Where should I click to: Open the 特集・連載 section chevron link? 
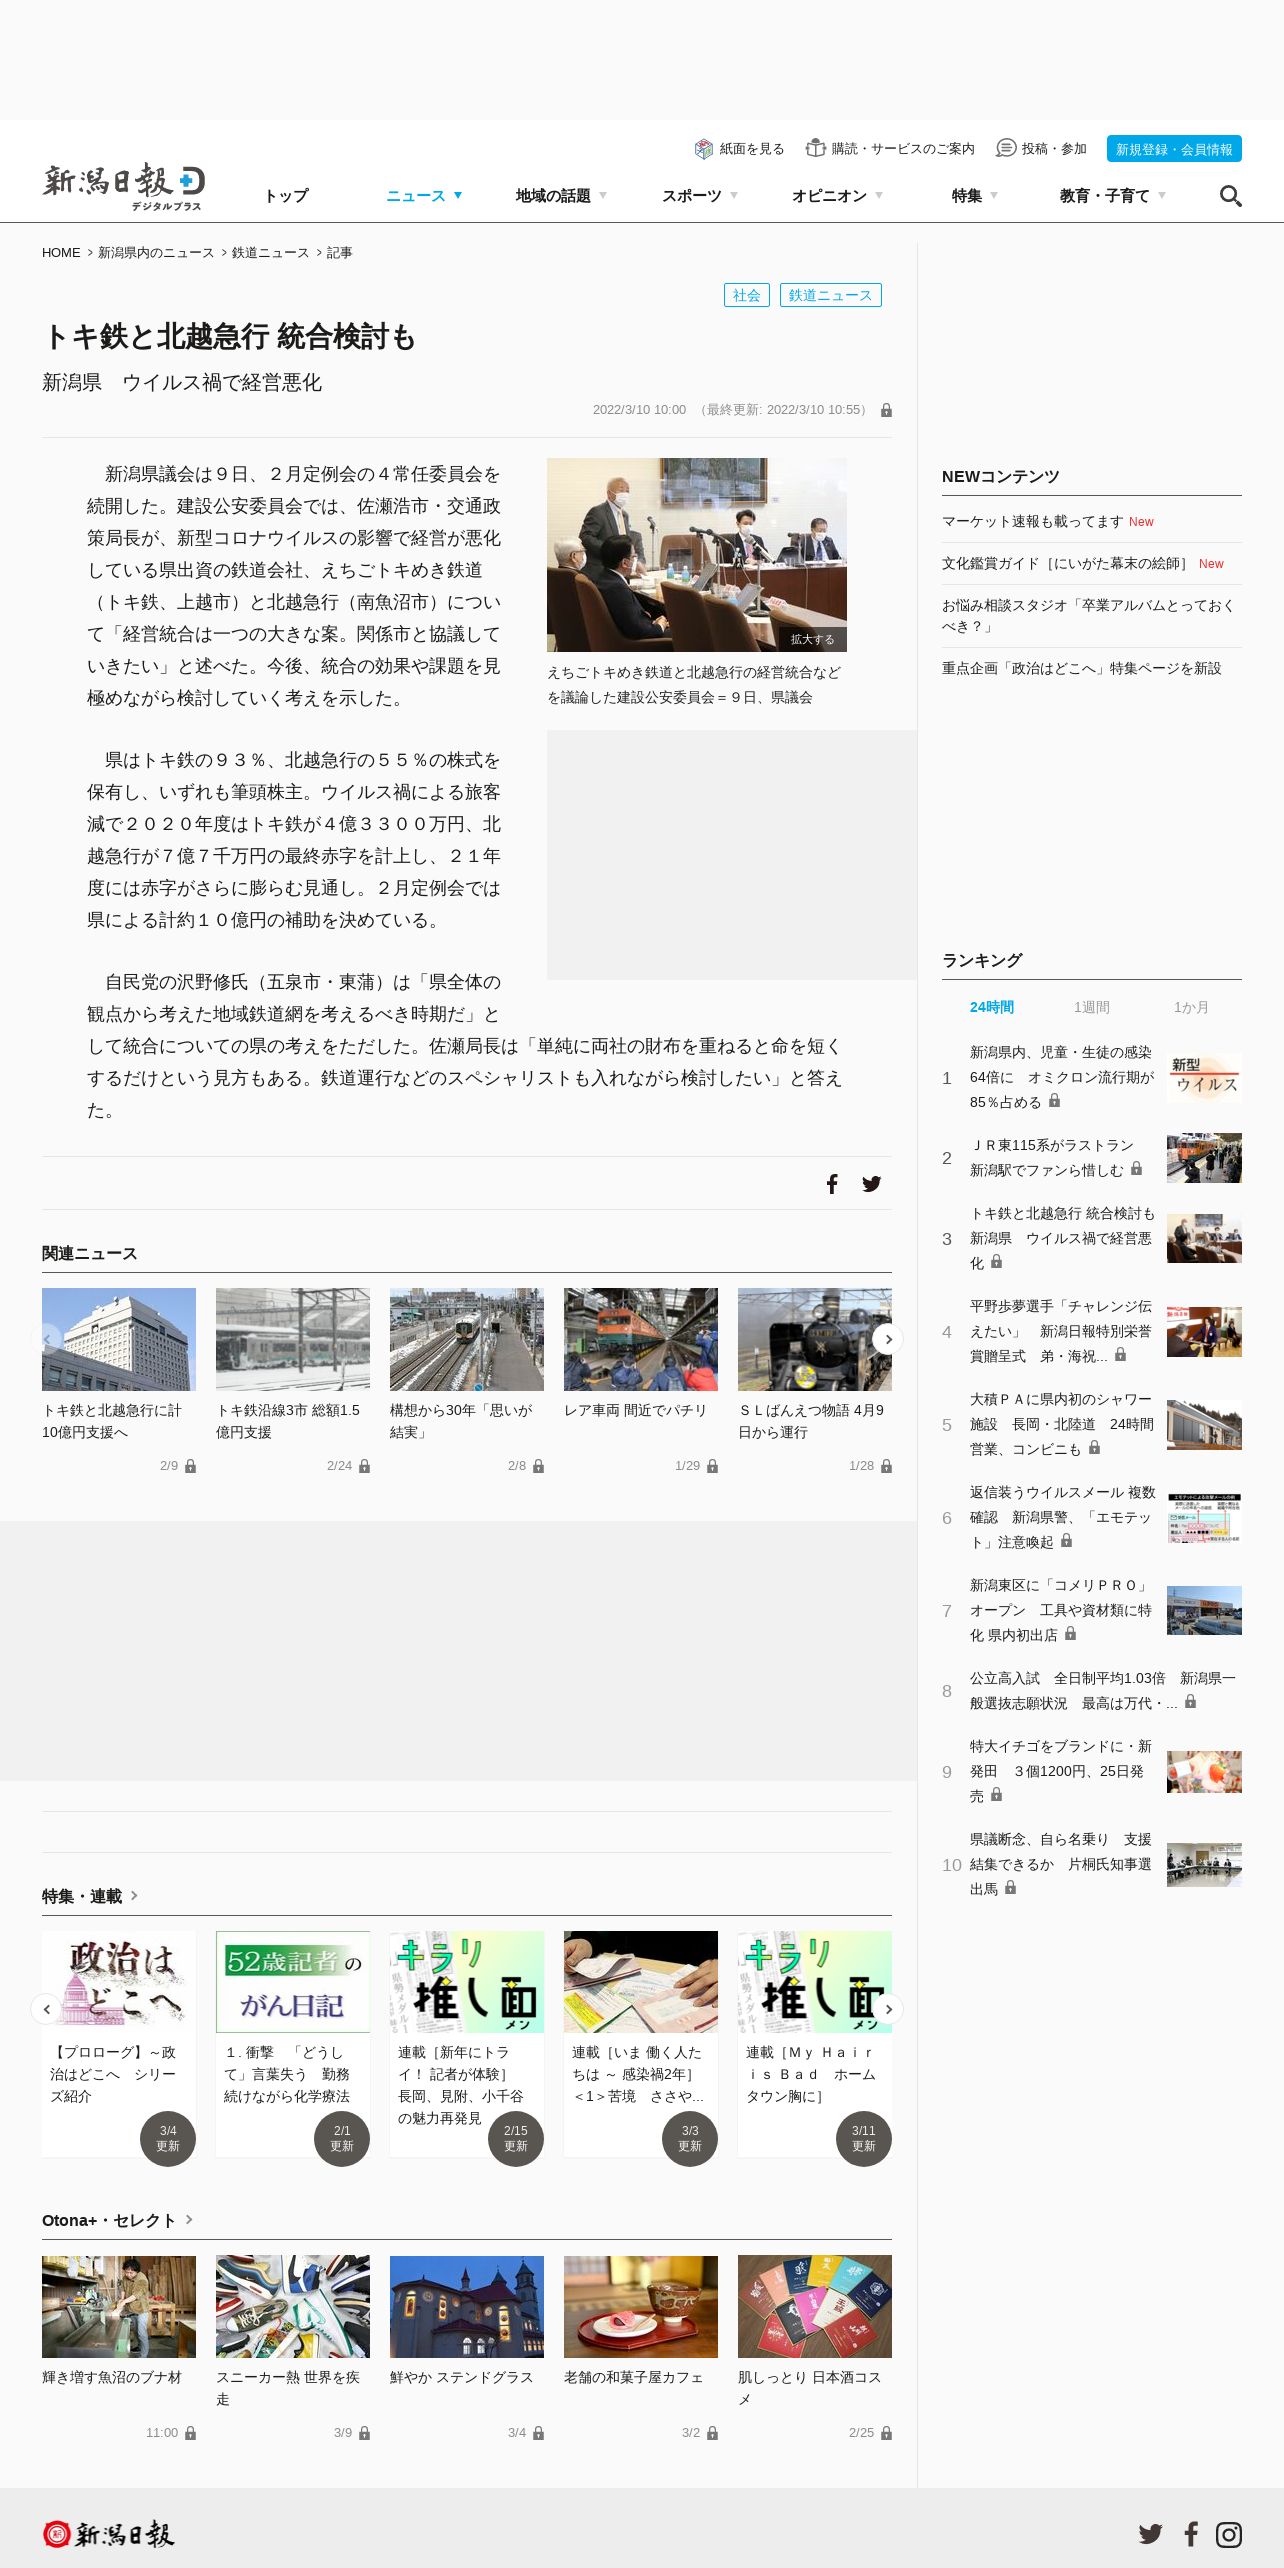[x=134, y=1895]
